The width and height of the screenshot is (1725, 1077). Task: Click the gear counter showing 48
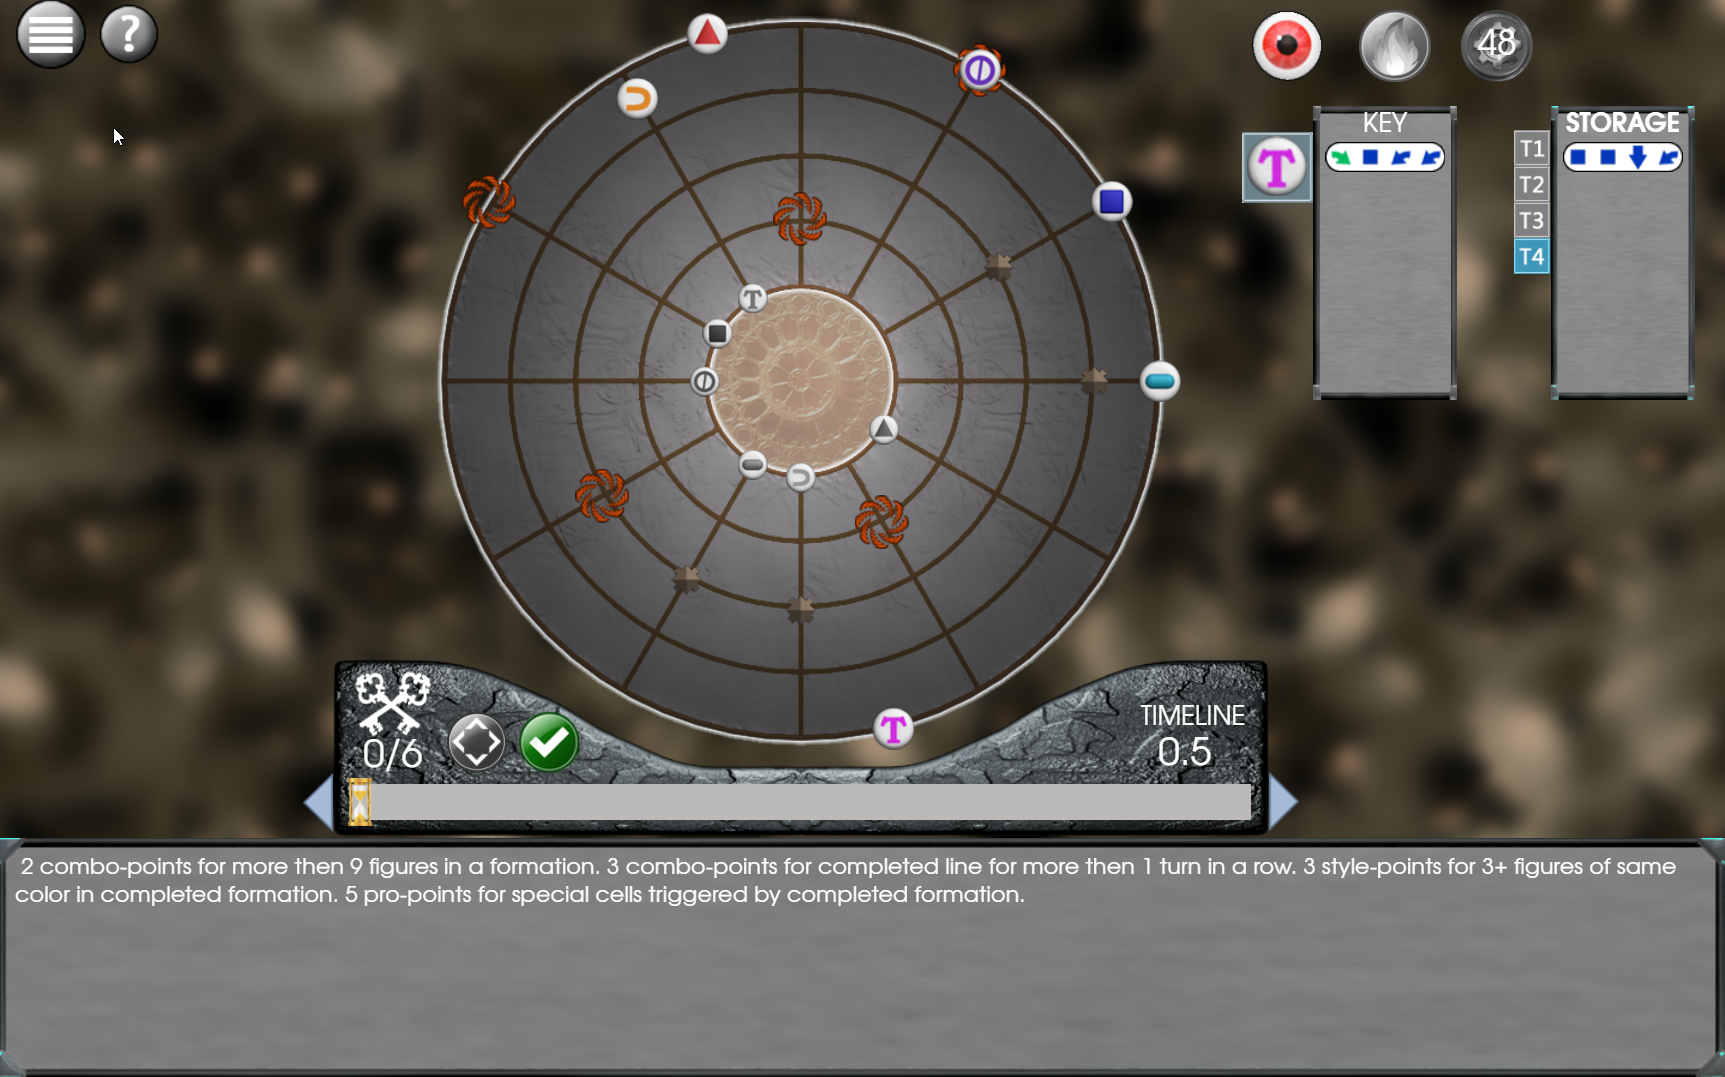click(x=1496, y=45)
